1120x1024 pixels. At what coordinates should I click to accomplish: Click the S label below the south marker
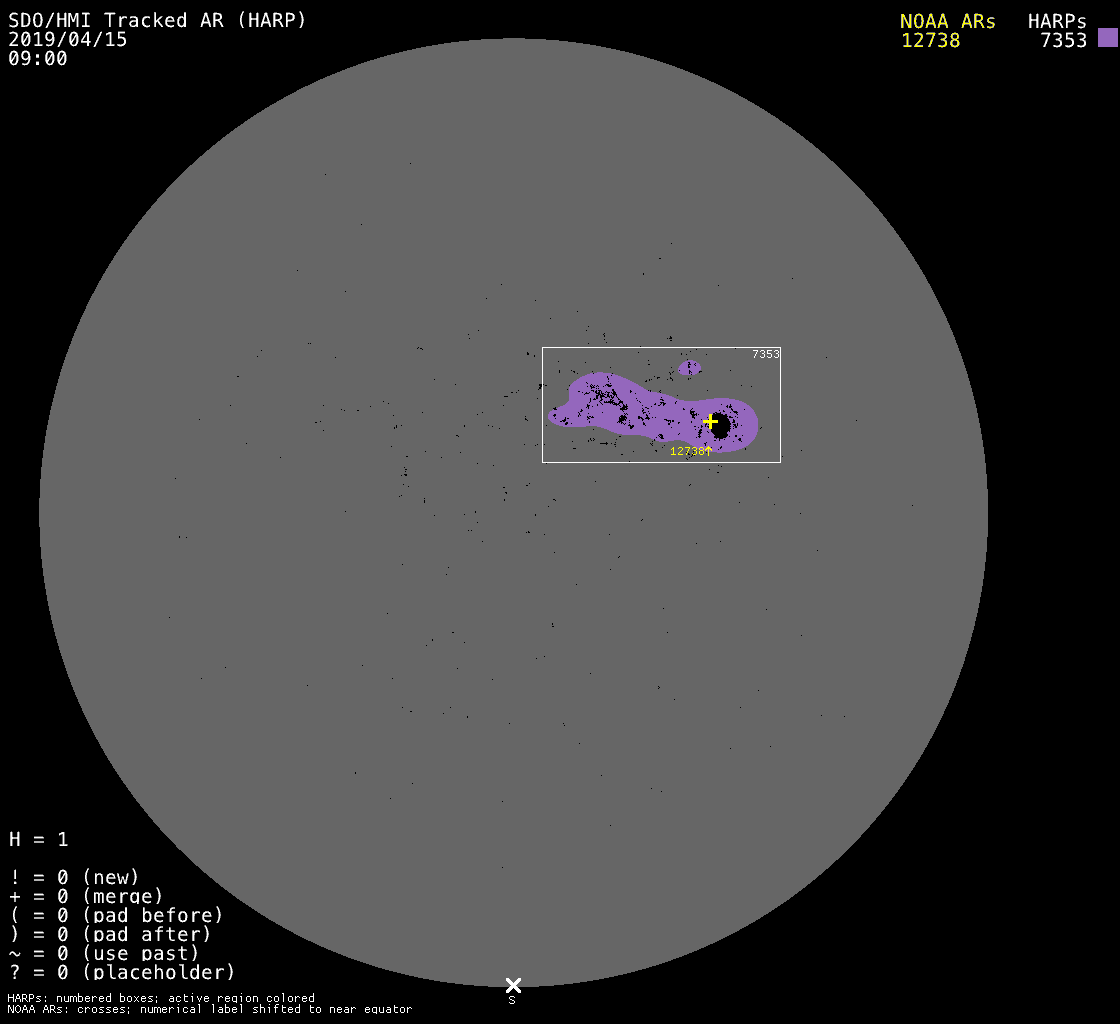pos(512,1000)
